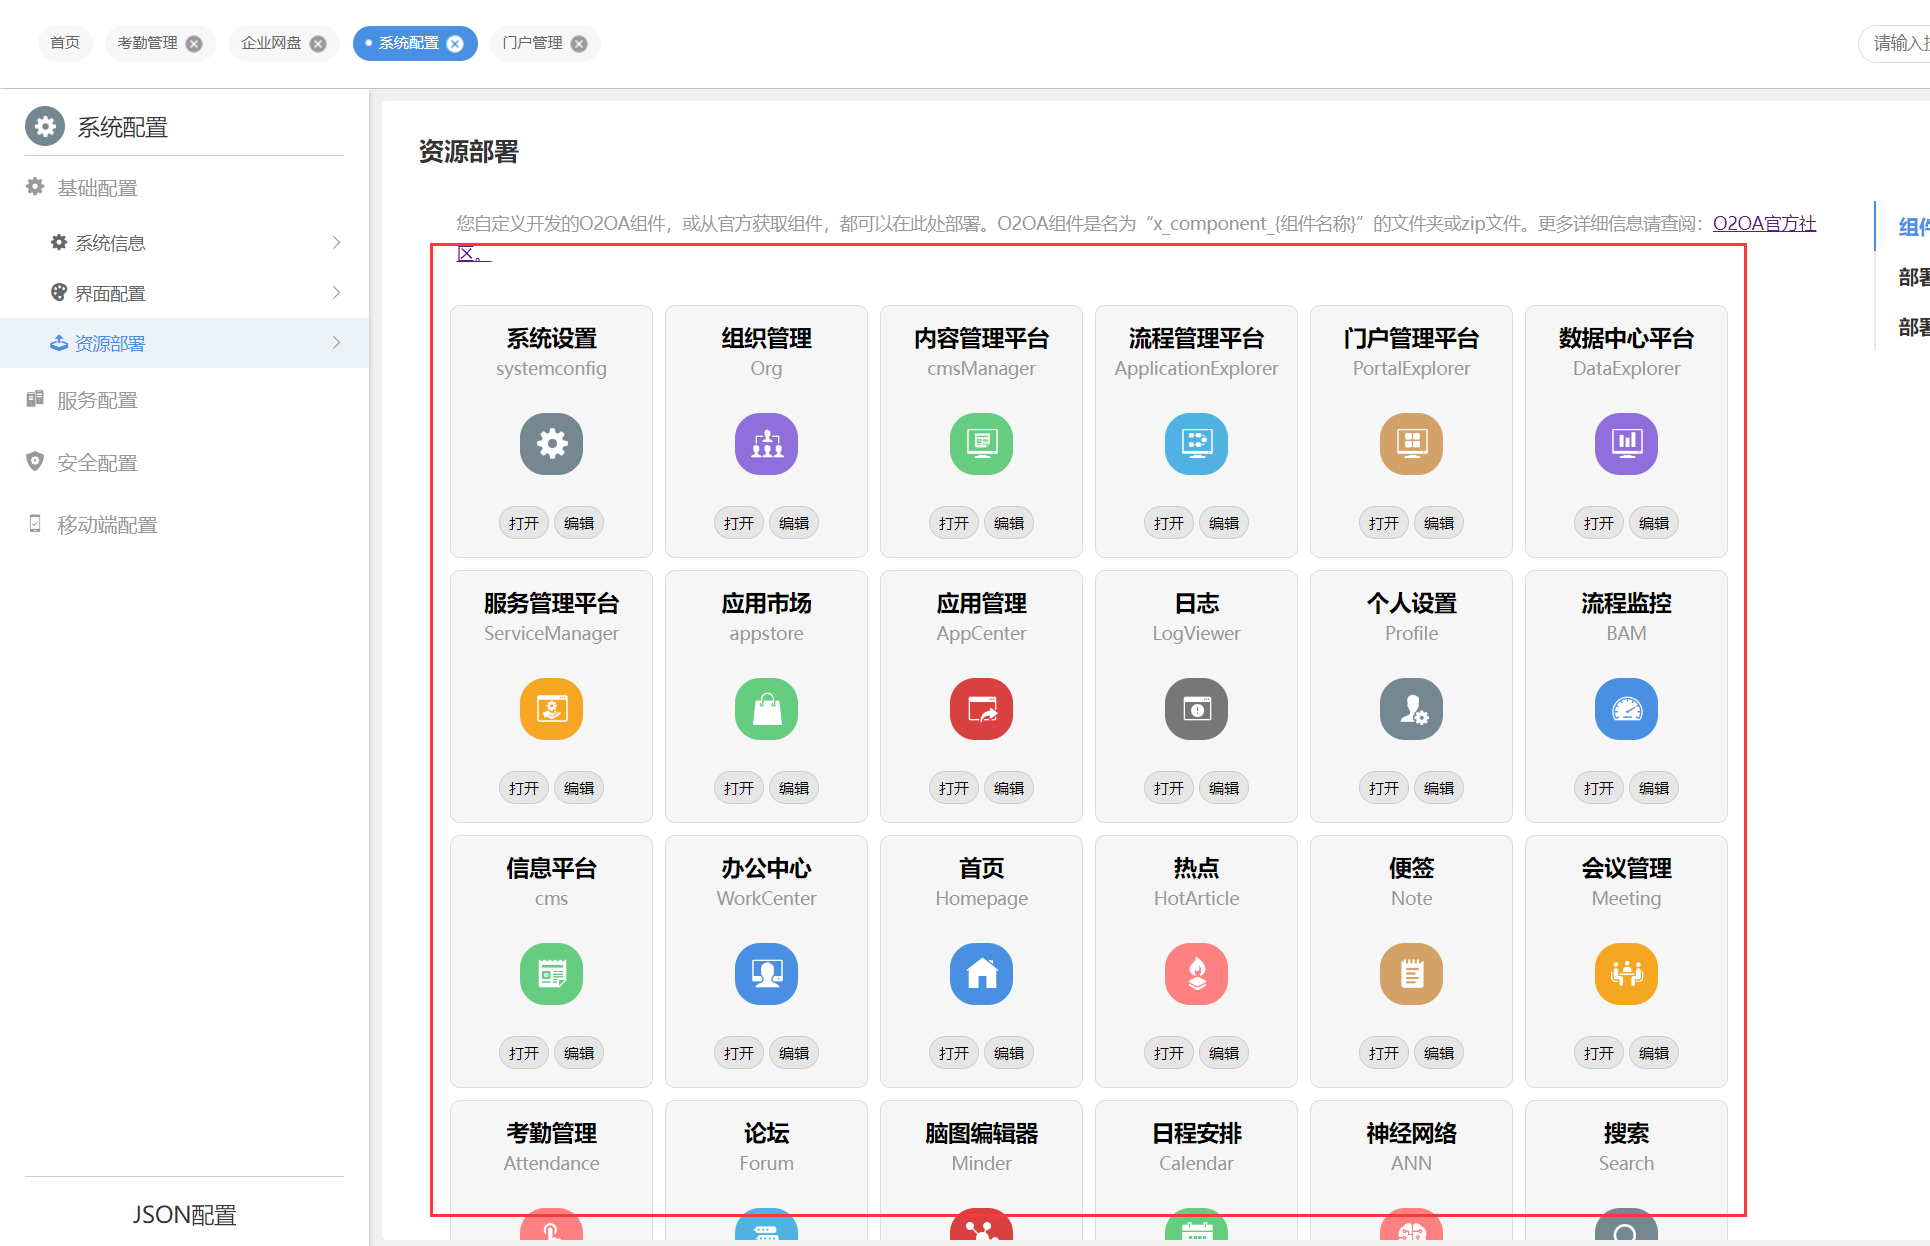Click the appstore shopping bag icon

click(766, 708)
